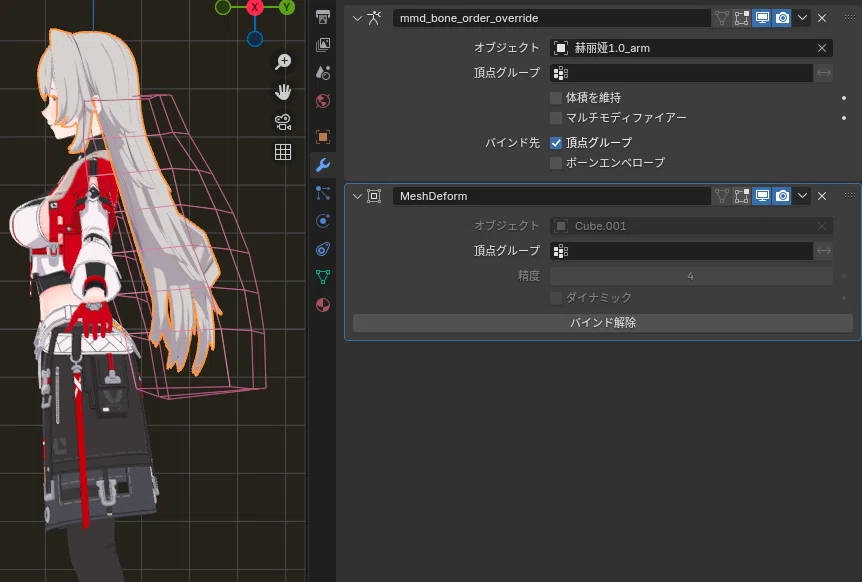862x582 pixels.
Task: Open the World properties tab
Action: 323,101
